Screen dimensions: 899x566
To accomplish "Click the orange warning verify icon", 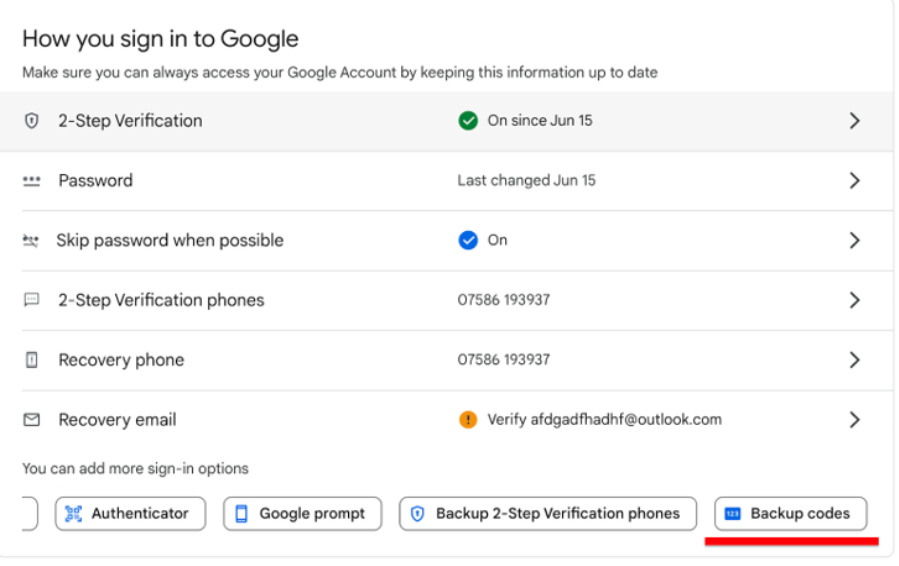I will pyautogui.click(x=467, y=420).
